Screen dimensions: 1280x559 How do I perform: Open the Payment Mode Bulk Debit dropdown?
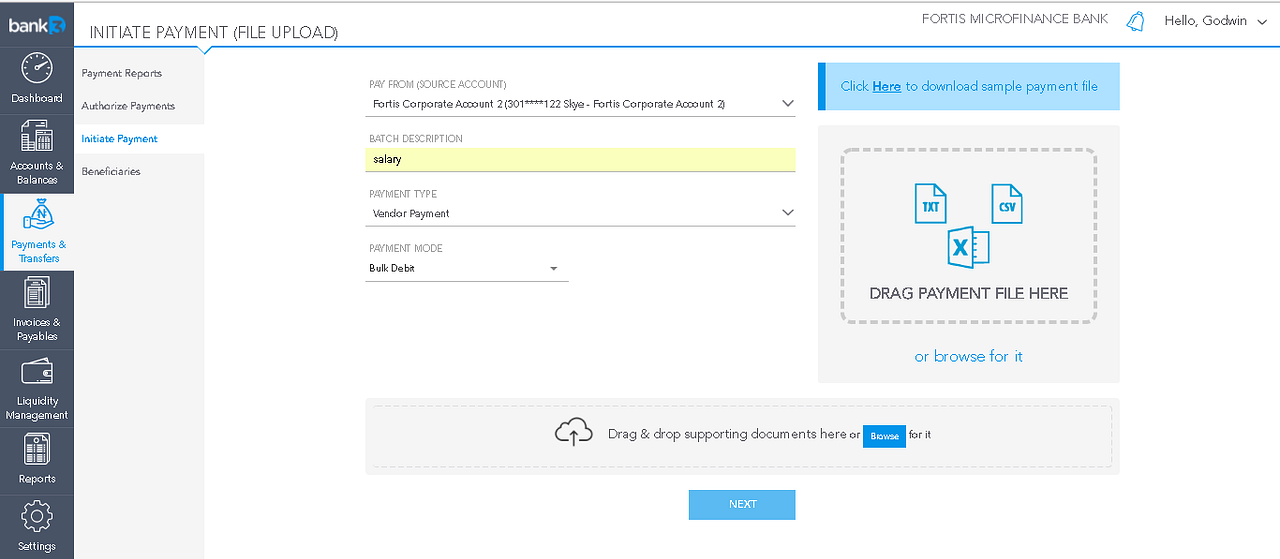(466, 268)
